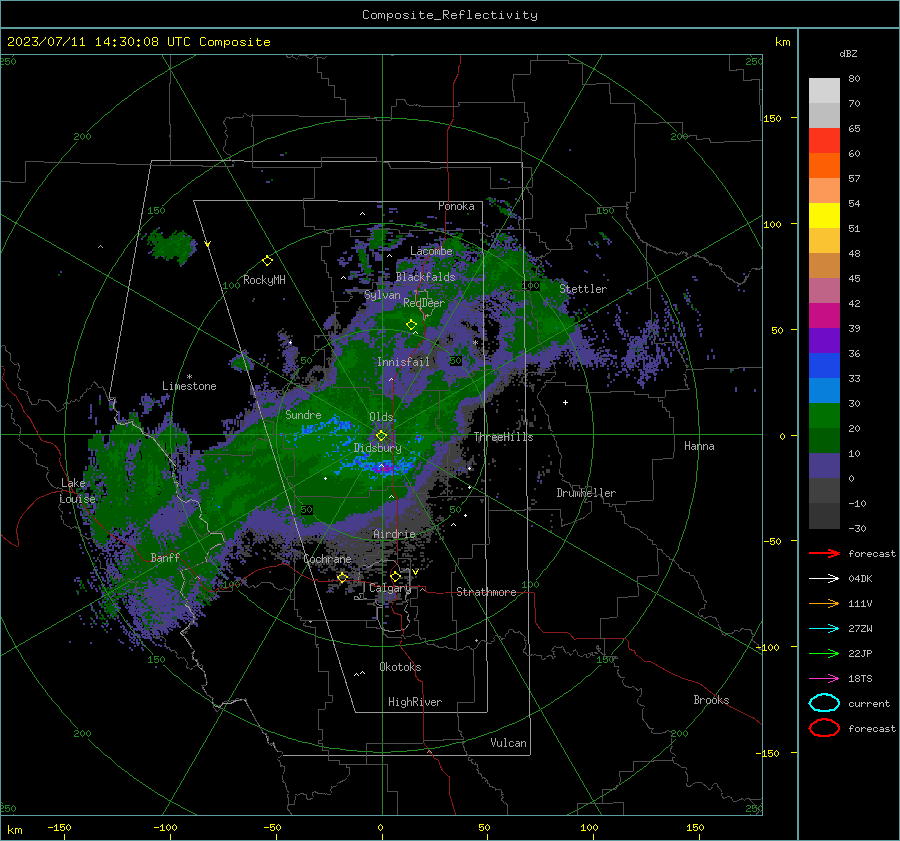Click the slate purple 10-0 dBZ swatch
The width and height of the screenshot is (900, 841).
click(x=824, y=466)
